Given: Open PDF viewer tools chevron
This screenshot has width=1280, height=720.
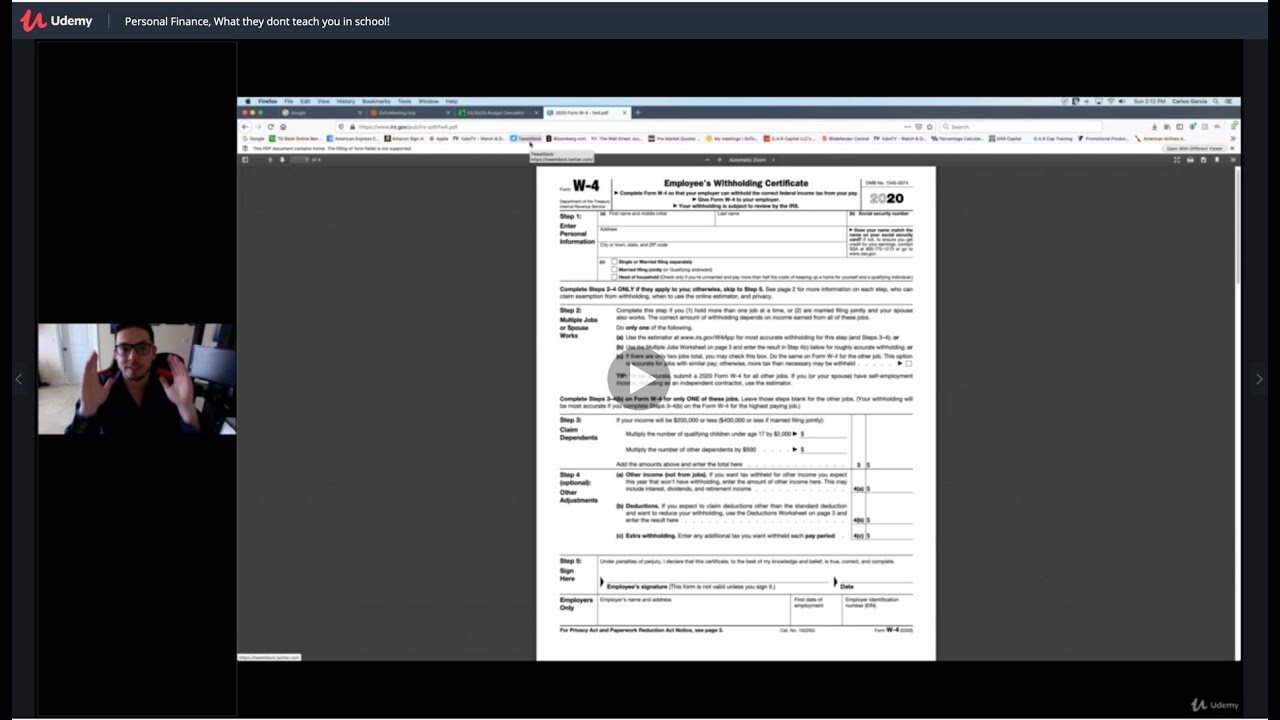Looking at the screenshot, I should pyautogui.click(x=1233, y=159).
